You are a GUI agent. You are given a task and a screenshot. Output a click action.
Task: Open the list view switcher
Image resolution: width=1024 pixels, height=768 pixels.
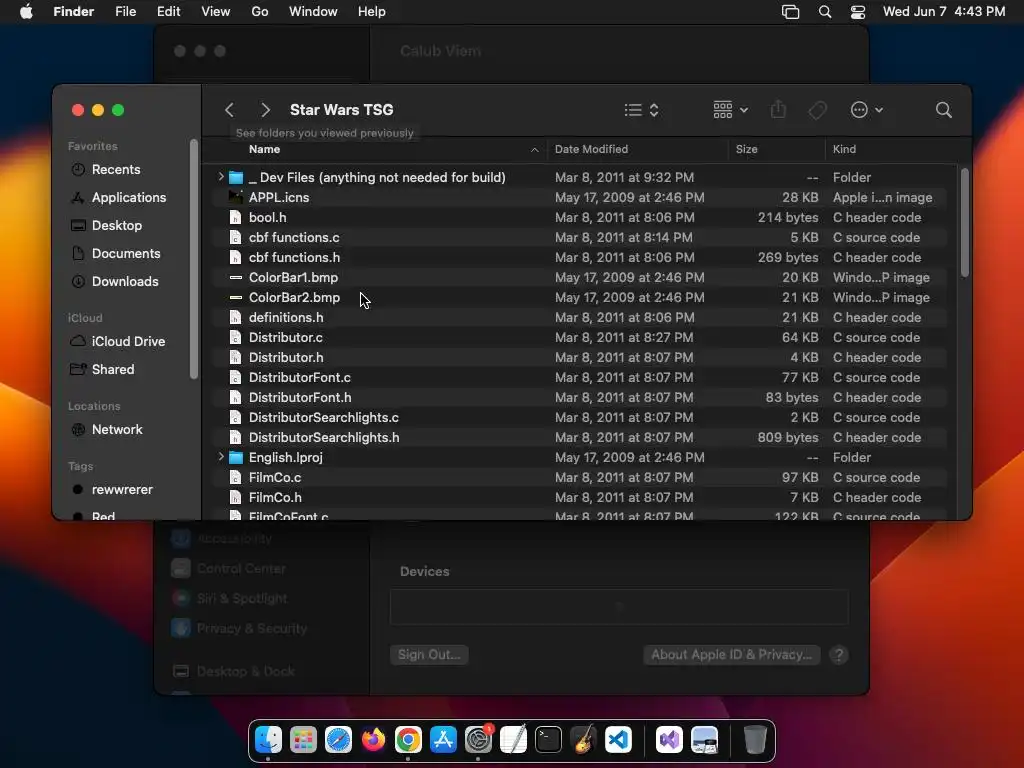pos(641,110)
